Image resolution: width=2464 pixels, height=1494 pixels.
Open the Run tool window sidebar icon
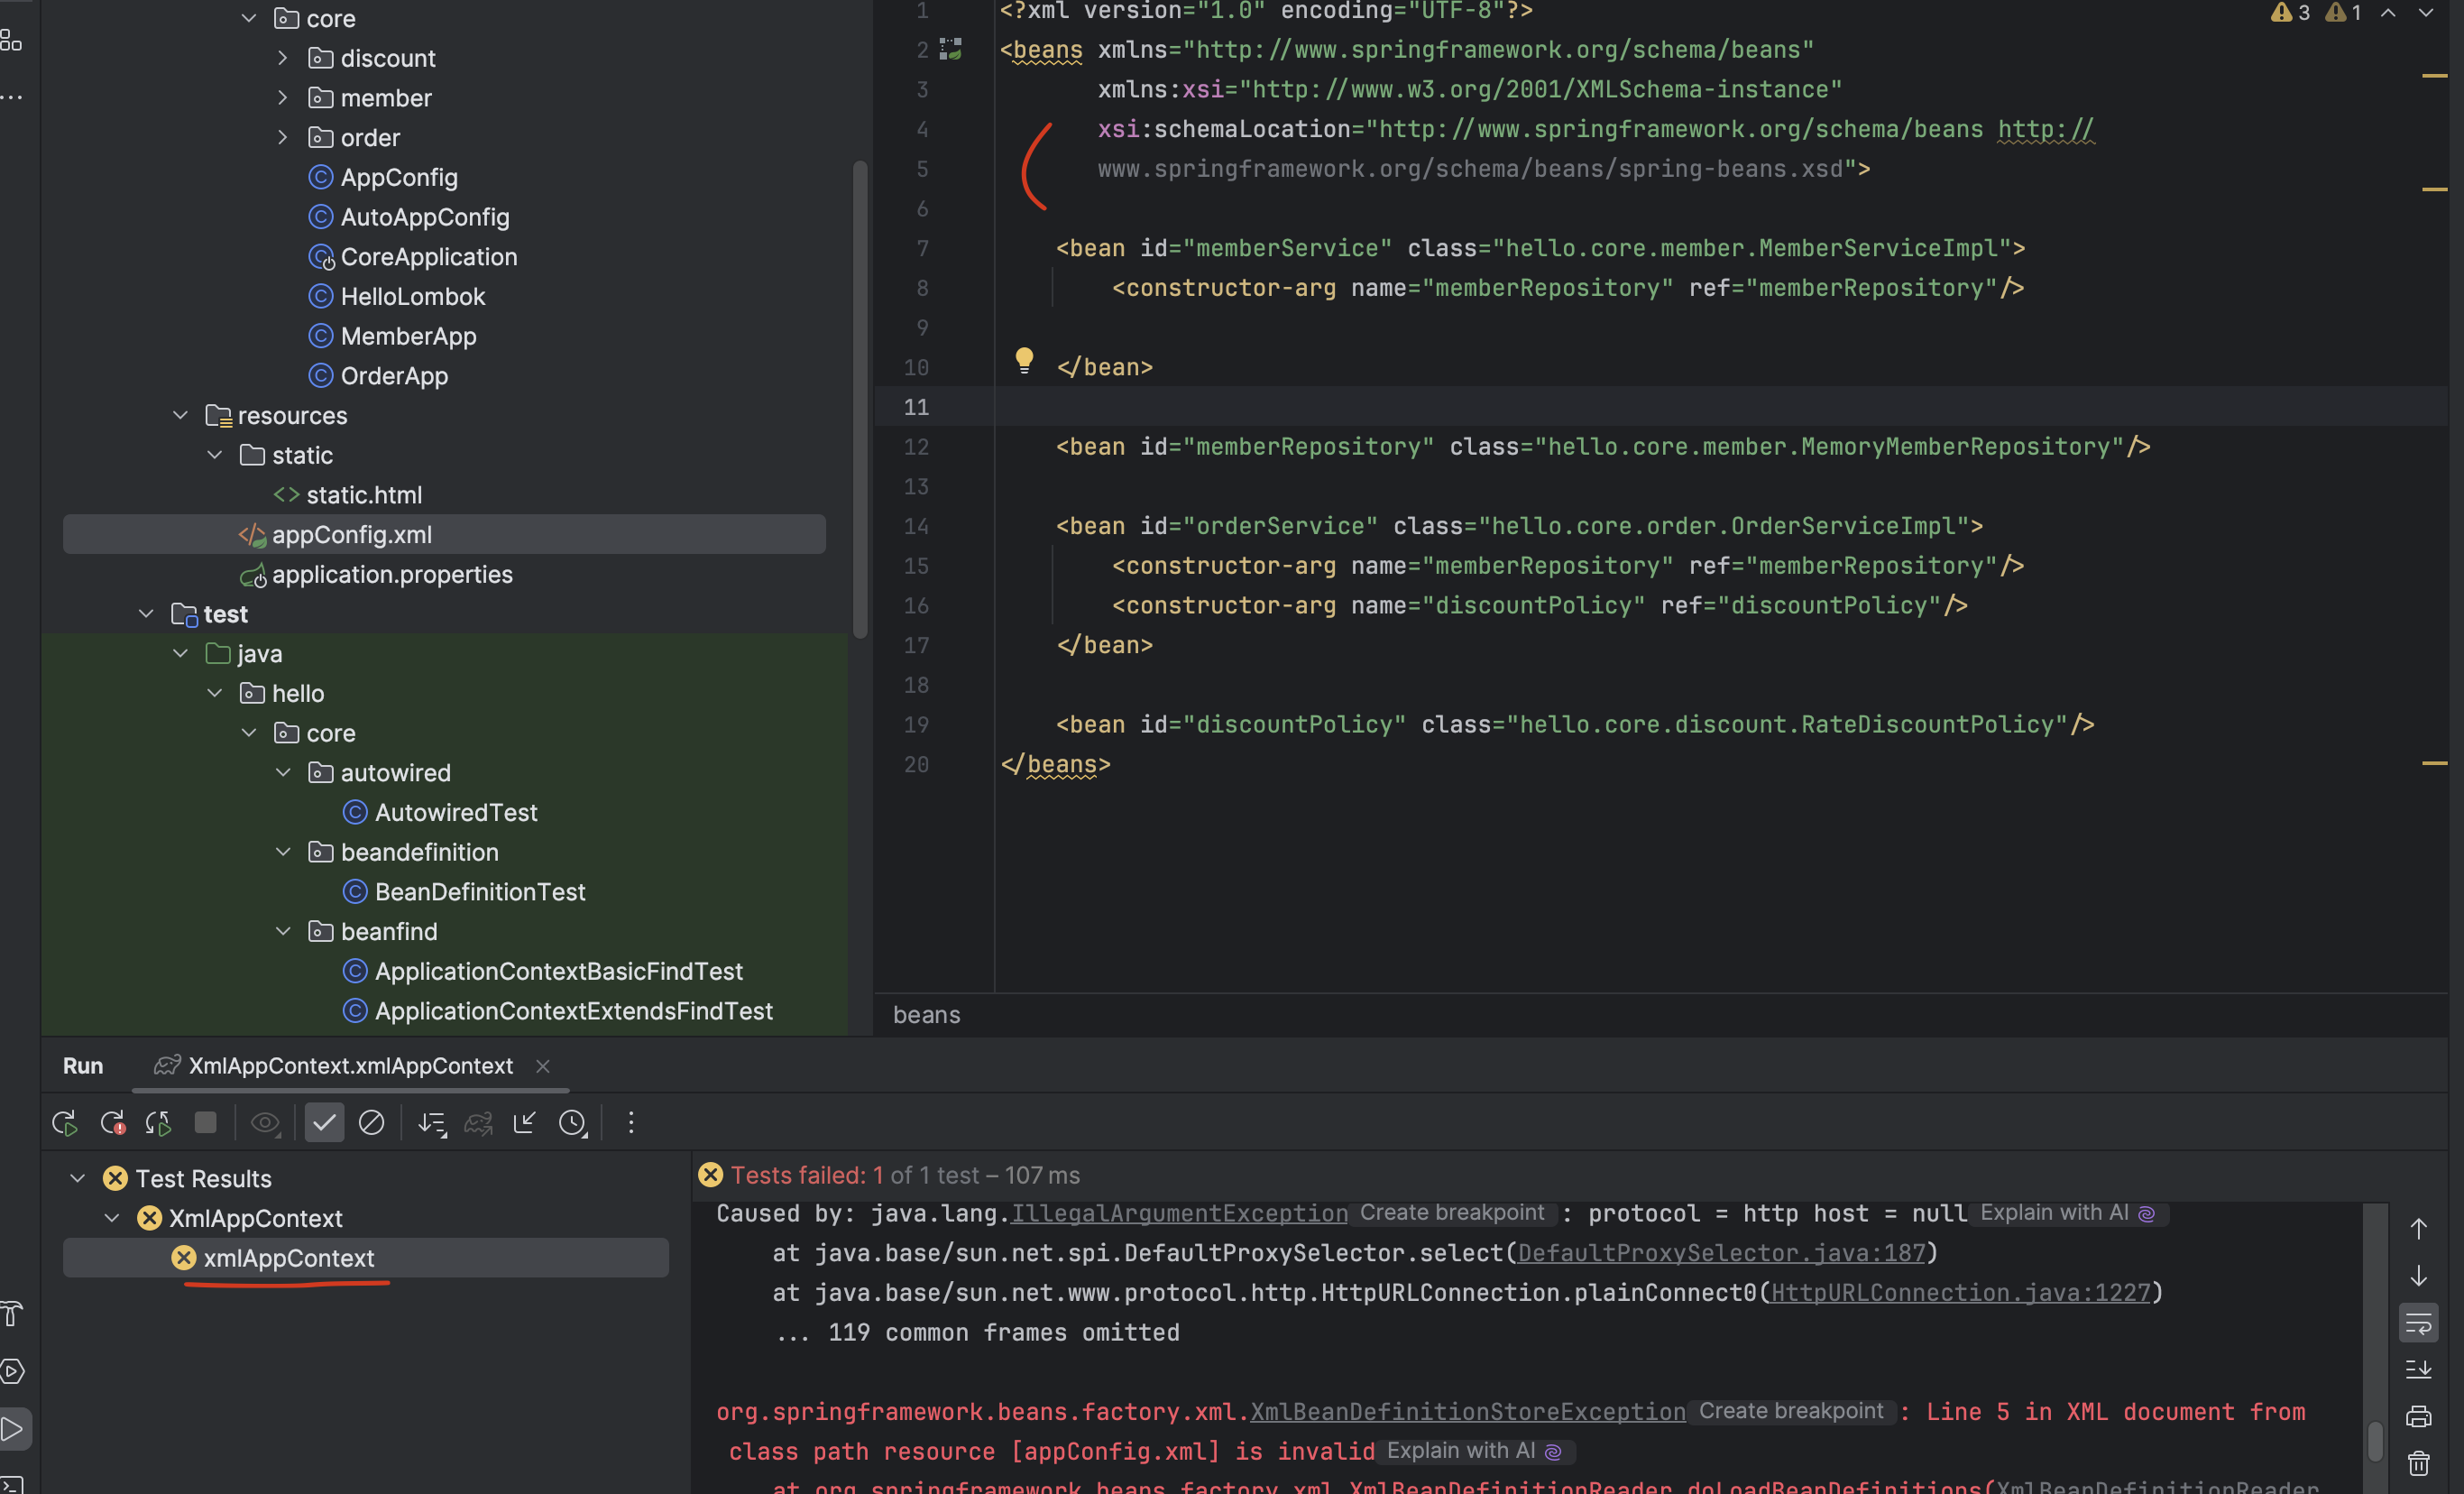(x=12, y=1428)
